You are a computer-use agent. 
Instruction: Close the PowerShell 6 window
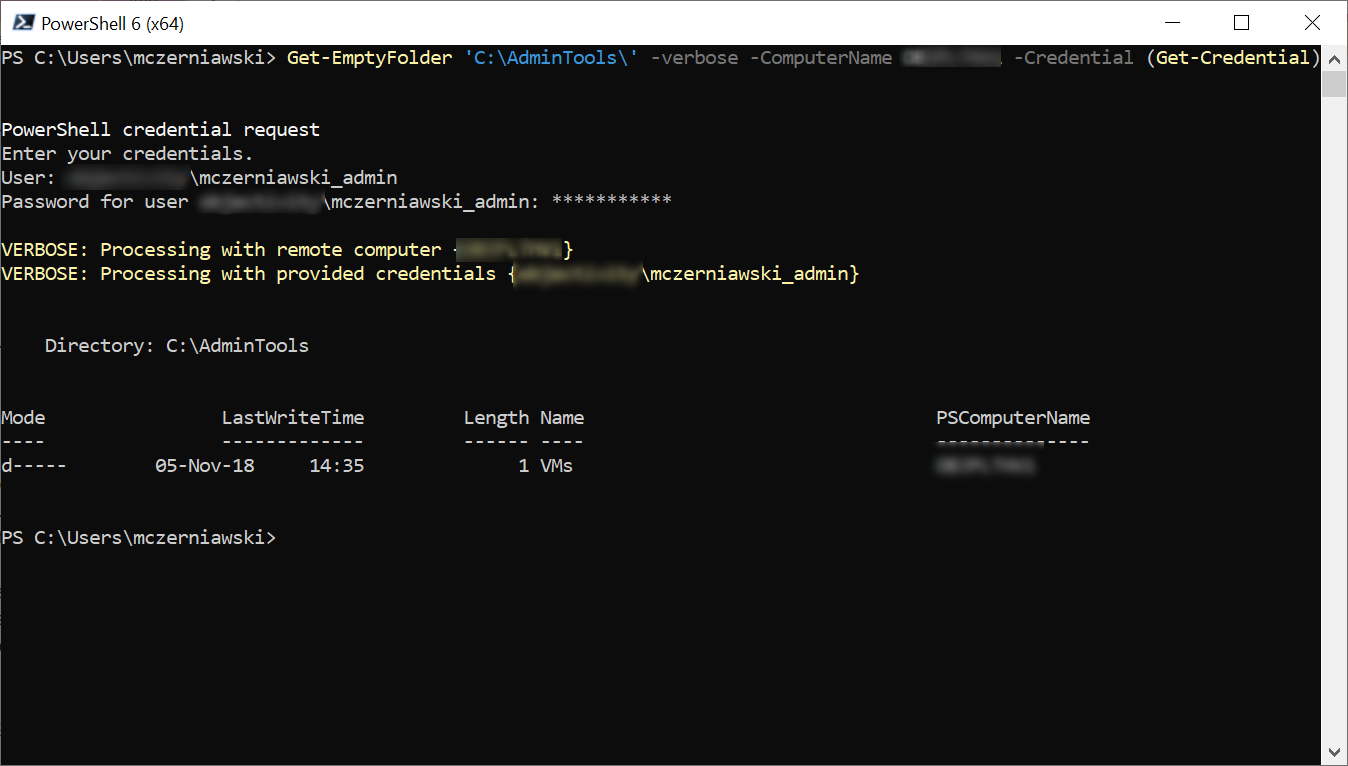pos(1311,22)
